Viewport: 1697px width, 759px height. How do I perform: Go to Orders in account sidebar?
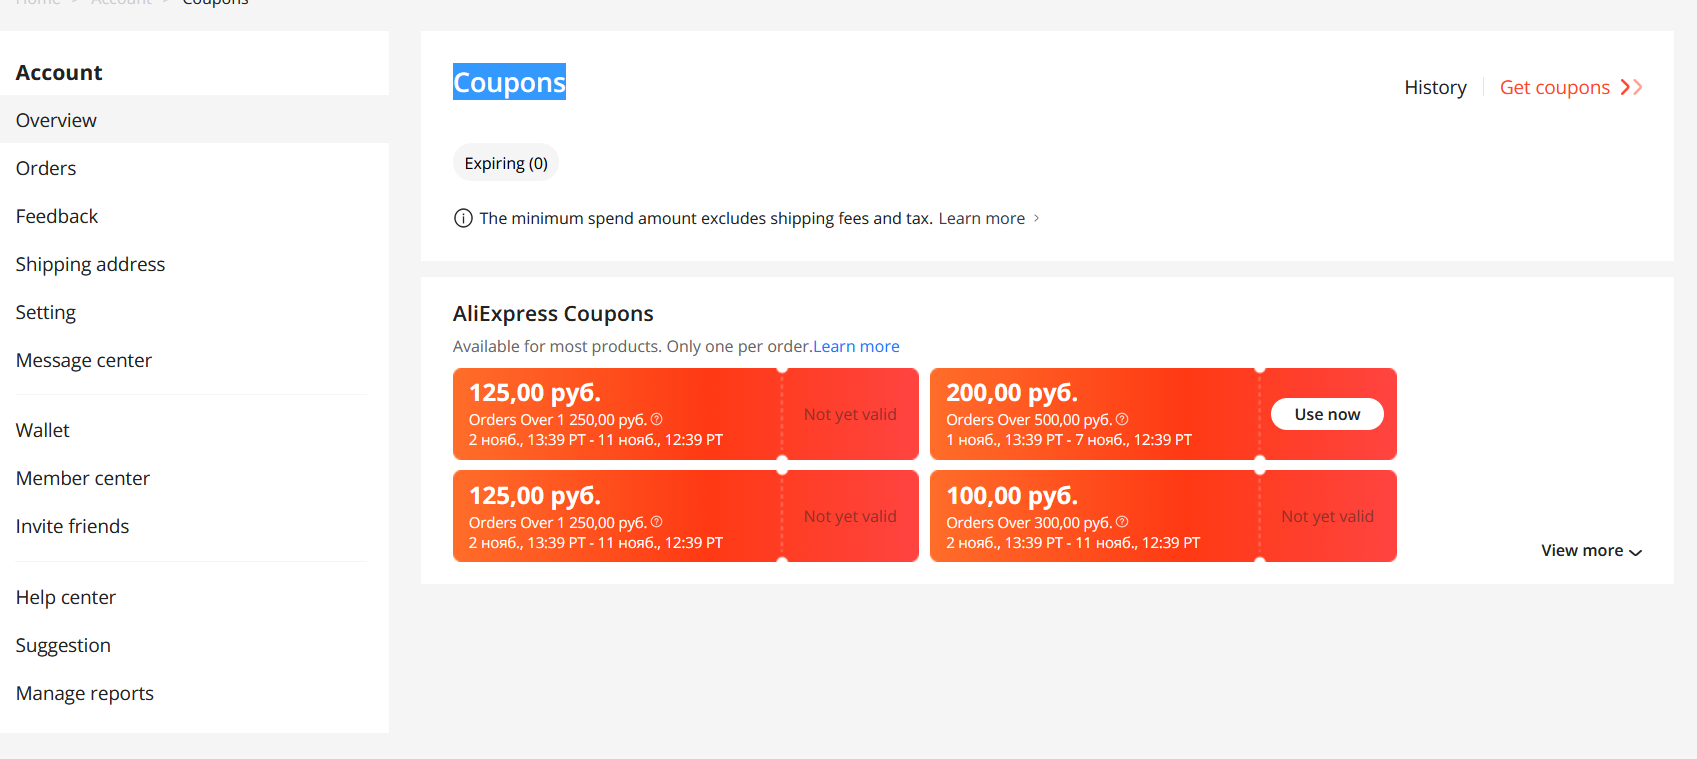(46, 168)
